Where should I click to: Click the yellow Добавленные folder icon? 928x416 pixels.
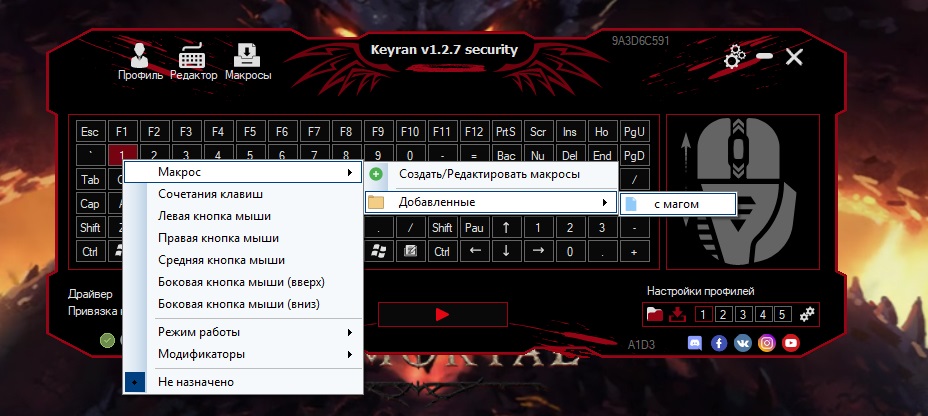[x=376, y=202]
